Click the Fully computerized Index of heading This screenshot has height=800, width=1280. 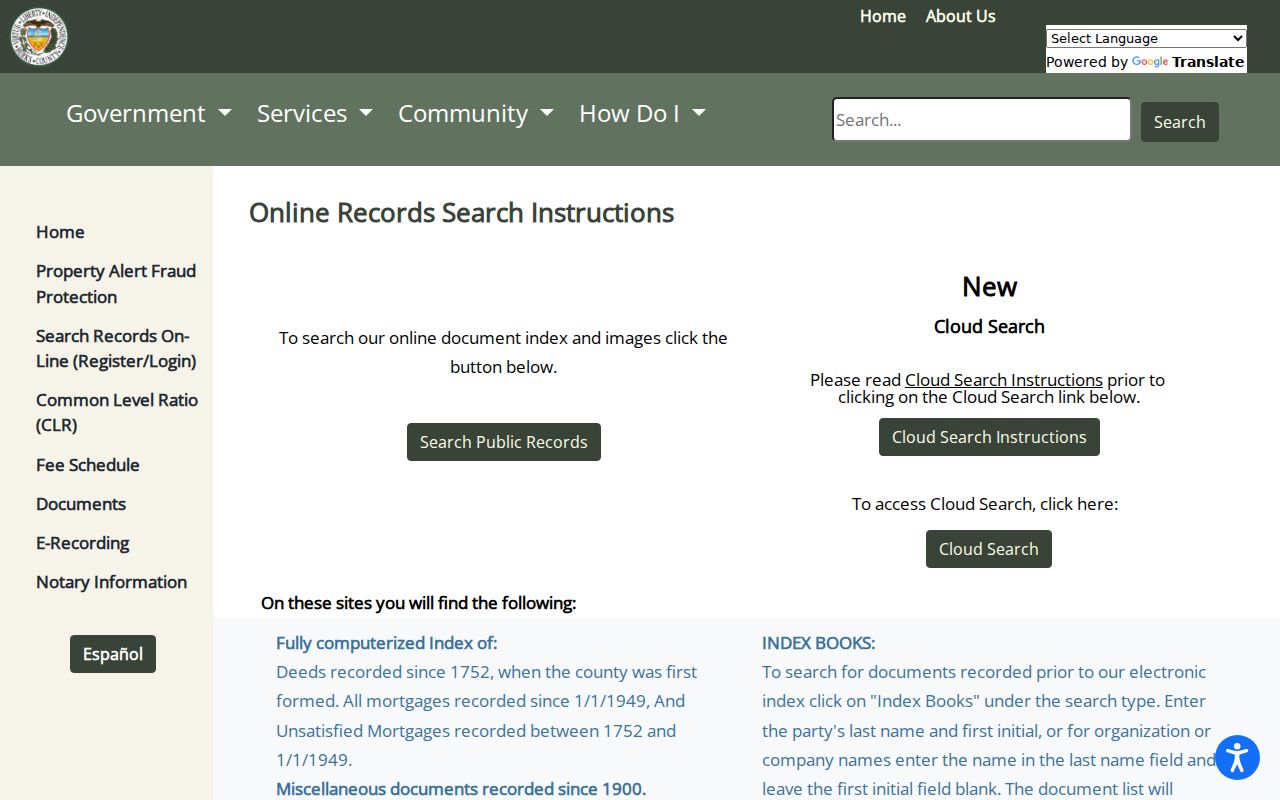(386, 643)
